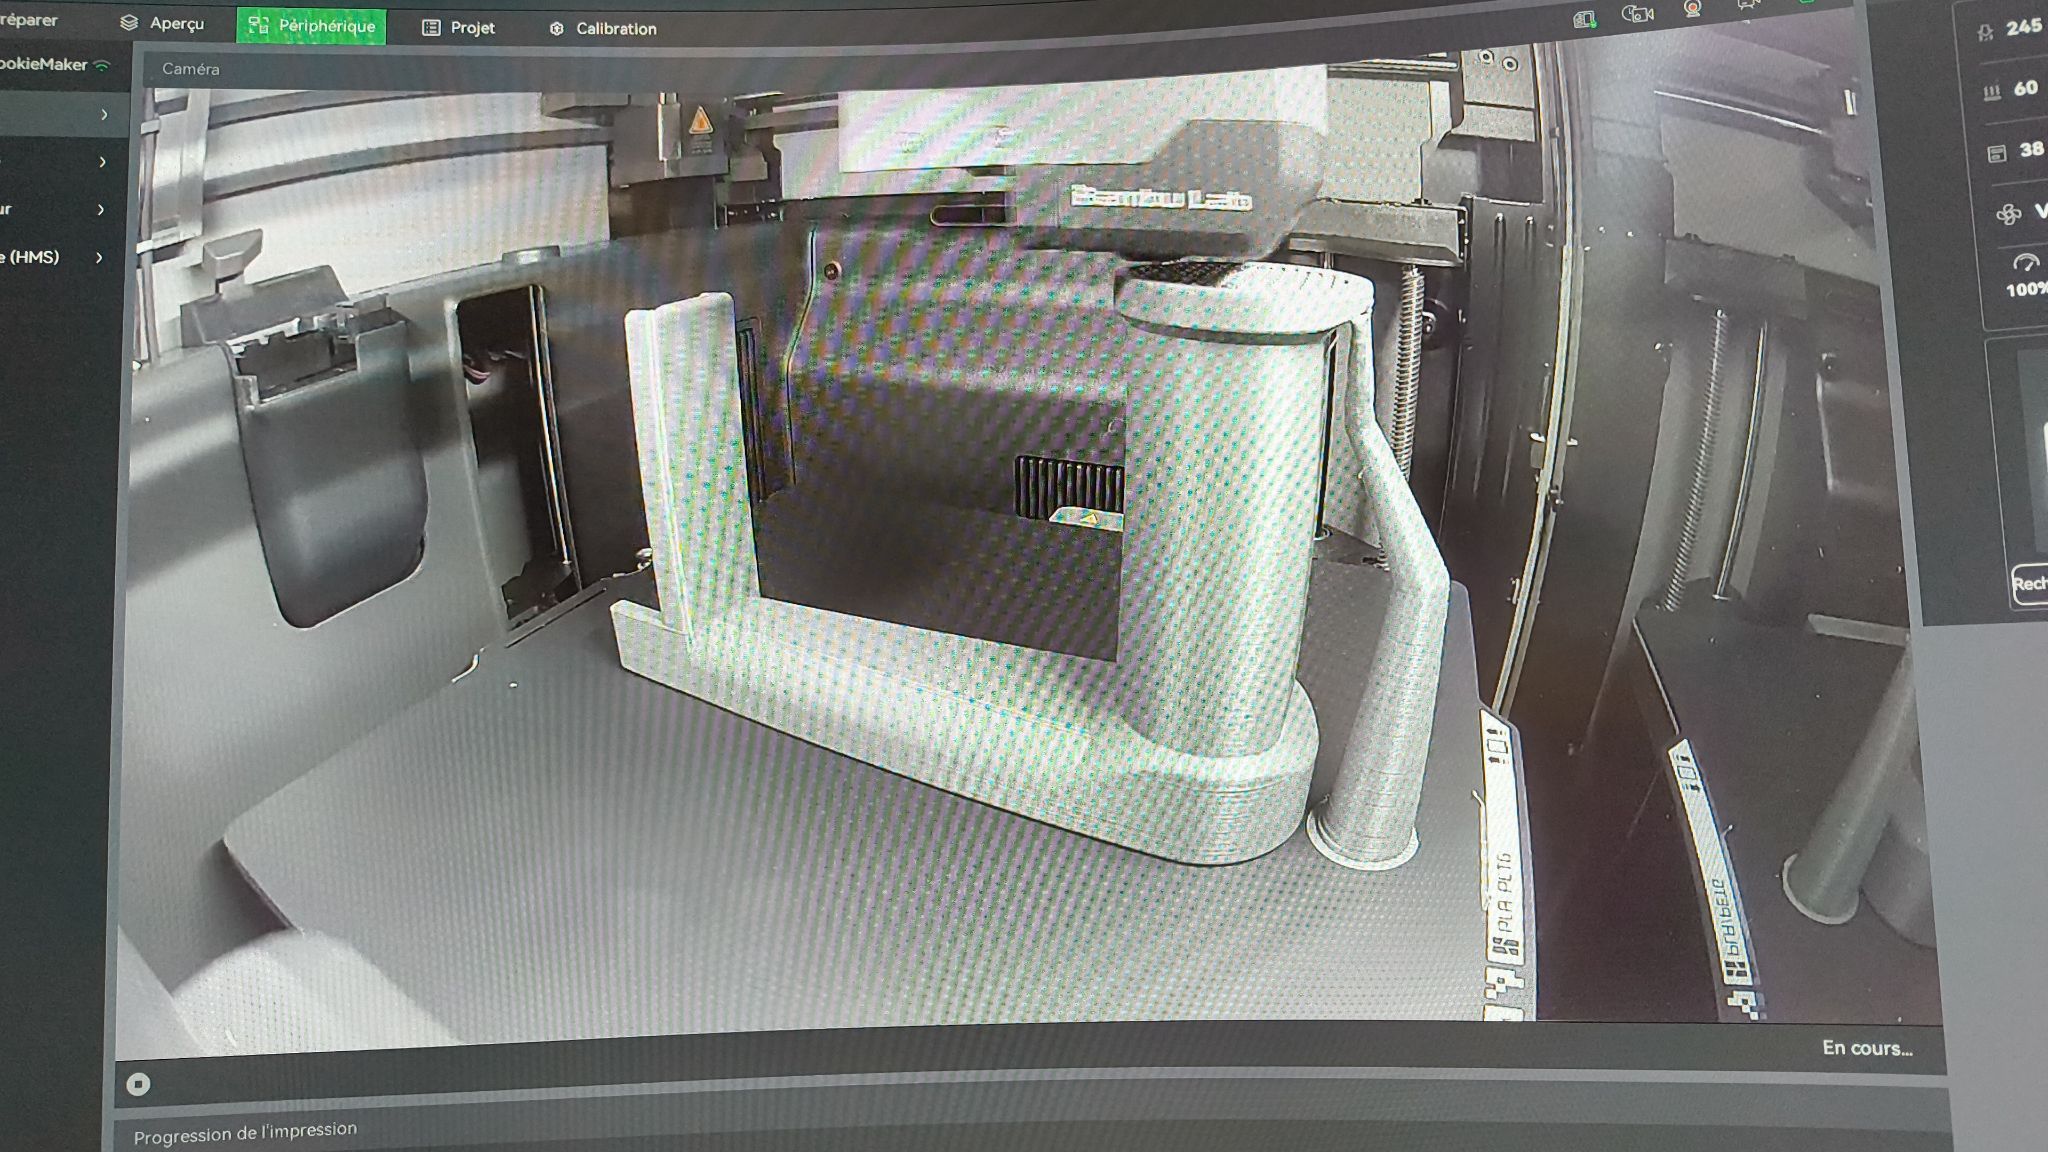Click the print speed gauge icon

[2025, 263]
